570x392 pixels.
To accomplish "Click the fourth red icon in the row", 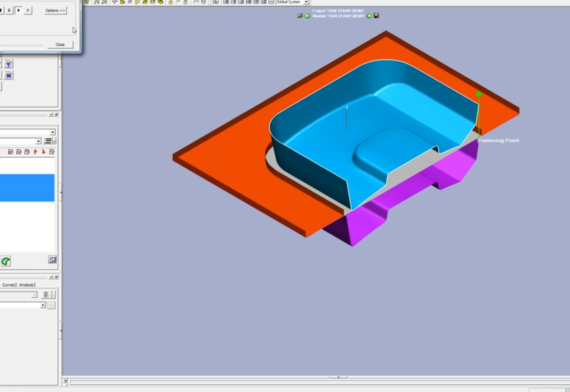I will pyautogui.click(x=35, y=152).
